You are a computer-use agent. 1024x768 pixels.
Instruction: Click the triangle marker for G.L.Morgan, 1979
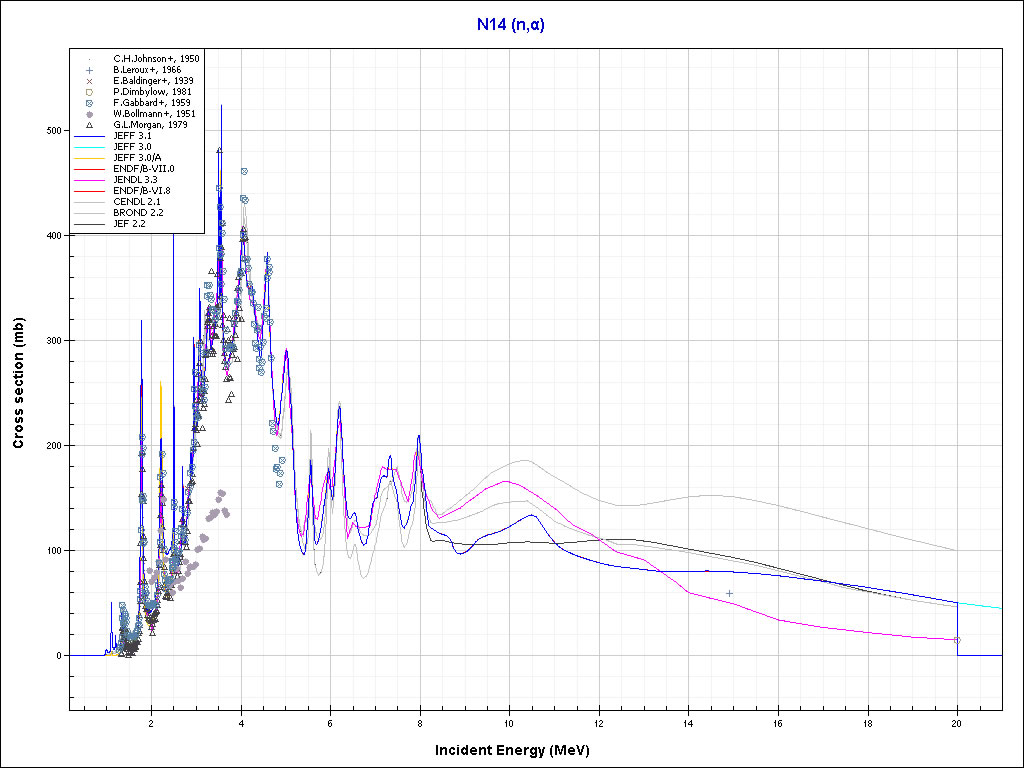[x=89, y=125]
